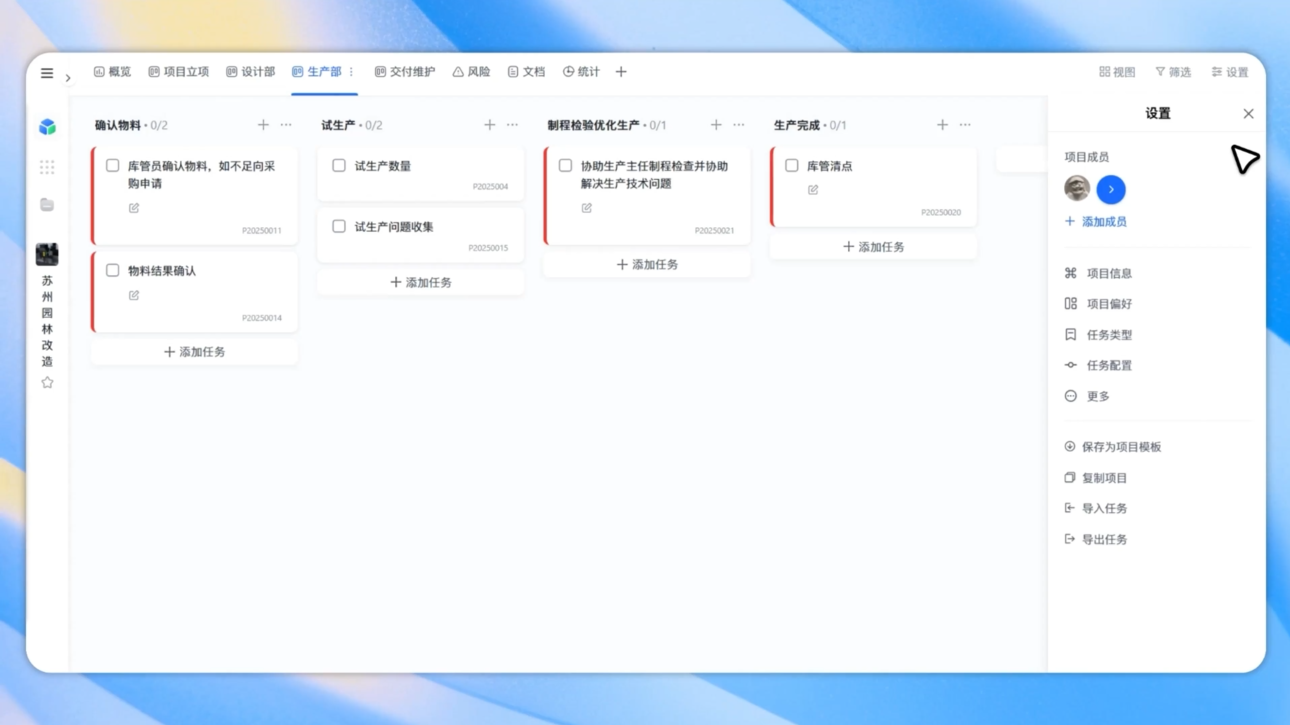
Task: Open the 筛选 filter option
Action: (1173, 72)
